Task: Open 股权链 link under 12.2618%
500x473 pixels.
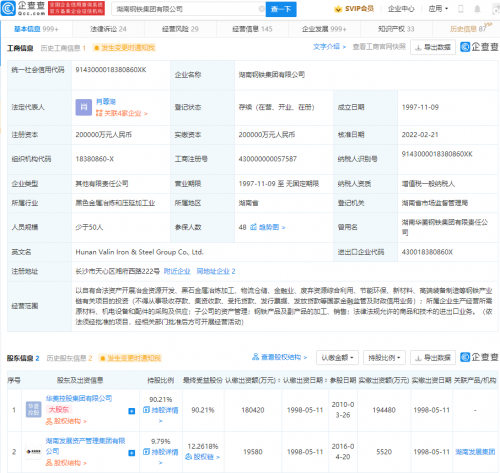Action: [203, 457]
